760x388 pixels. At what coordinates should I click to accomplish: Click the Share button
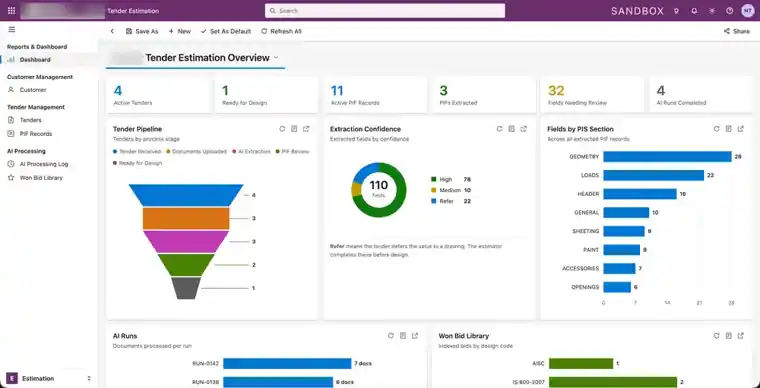(x=737, y=31)
